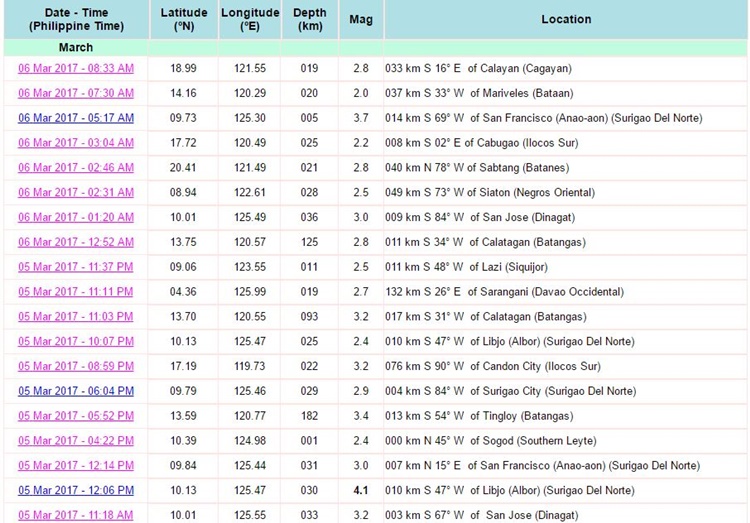Select the 04.36 latitude value
Screen dimensions: 750x523
click(183, 292)
